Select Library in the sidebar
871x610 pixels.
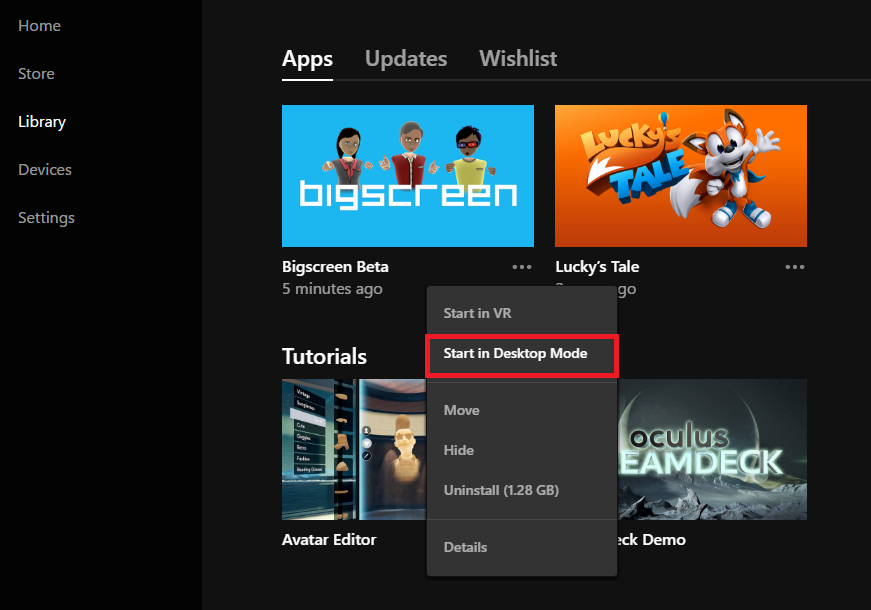click(42, 122)
